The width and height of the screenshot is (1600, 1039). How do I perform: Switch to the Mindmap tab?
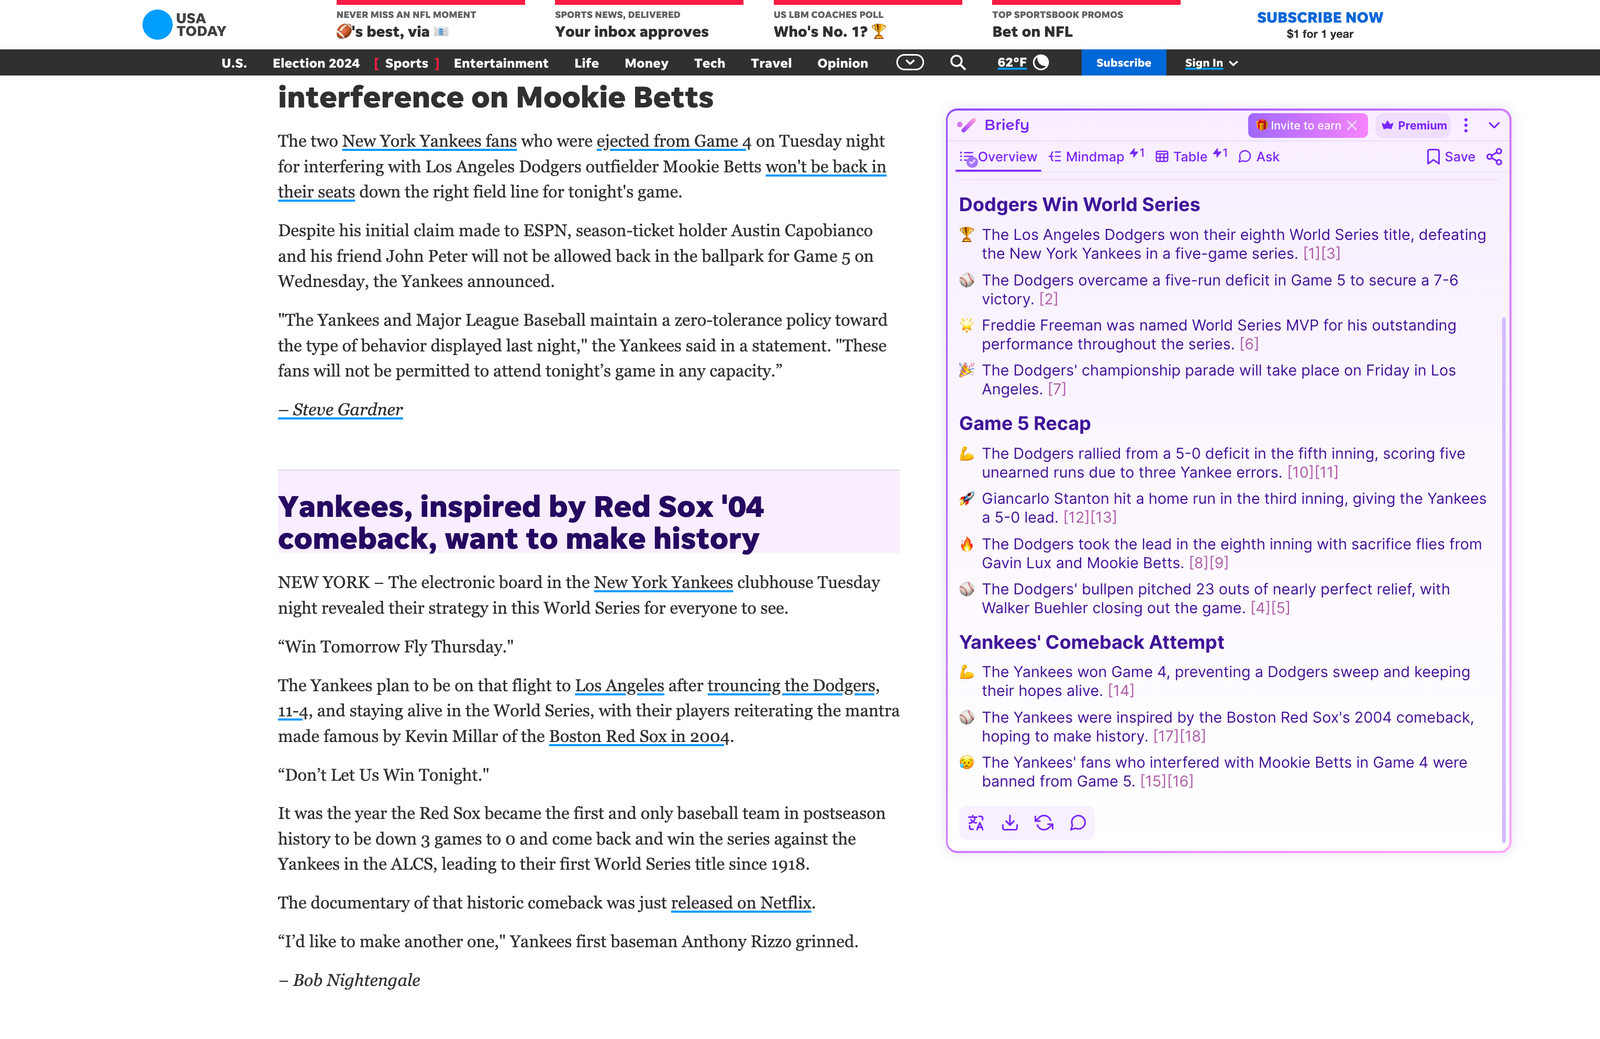(x=1095, y=156)
